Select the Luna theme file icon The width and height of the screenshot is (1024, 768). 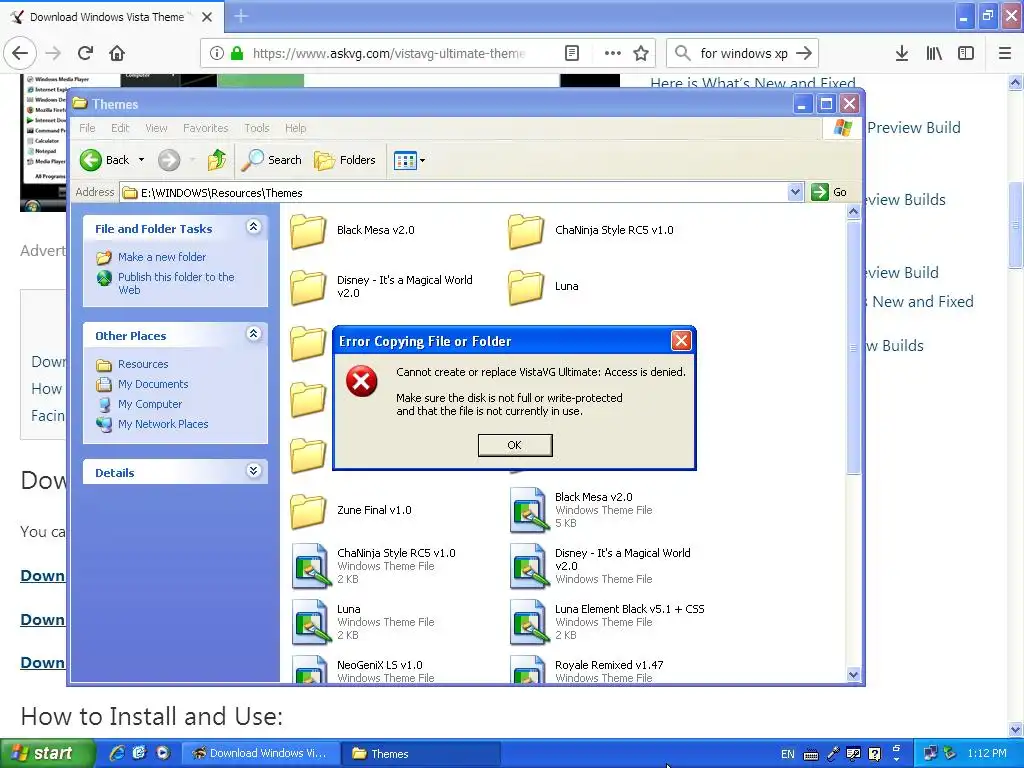(310, 622)
